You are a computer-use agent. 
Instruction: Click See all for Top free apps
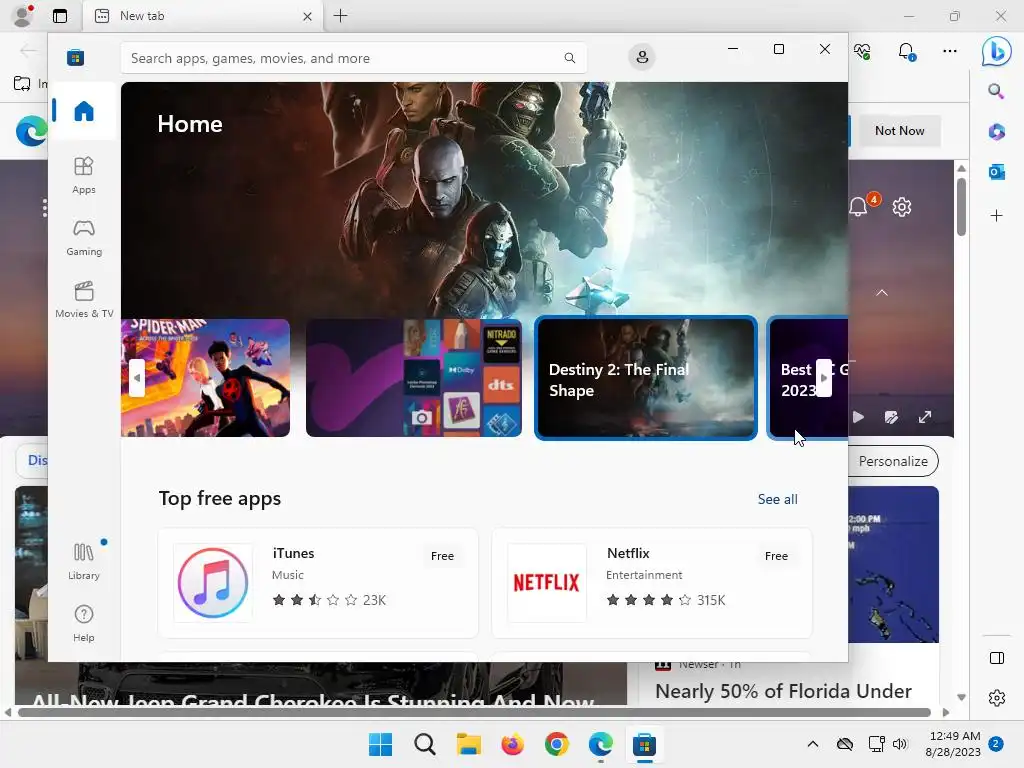point(777,499)
